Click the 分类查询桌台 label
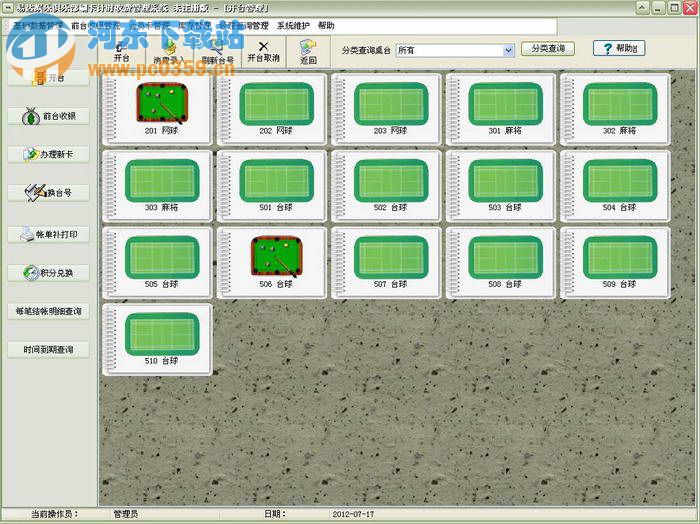700x524 pixels. [x=366, y=50]
